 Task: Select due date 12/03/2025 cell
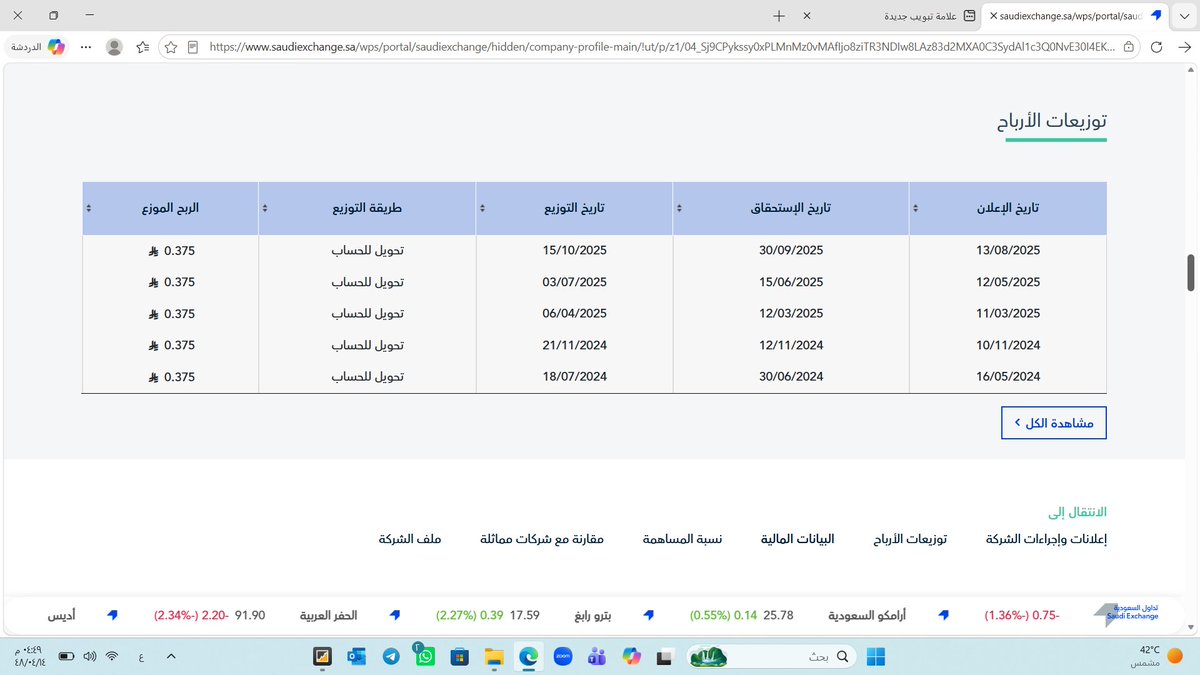(791, 313)
